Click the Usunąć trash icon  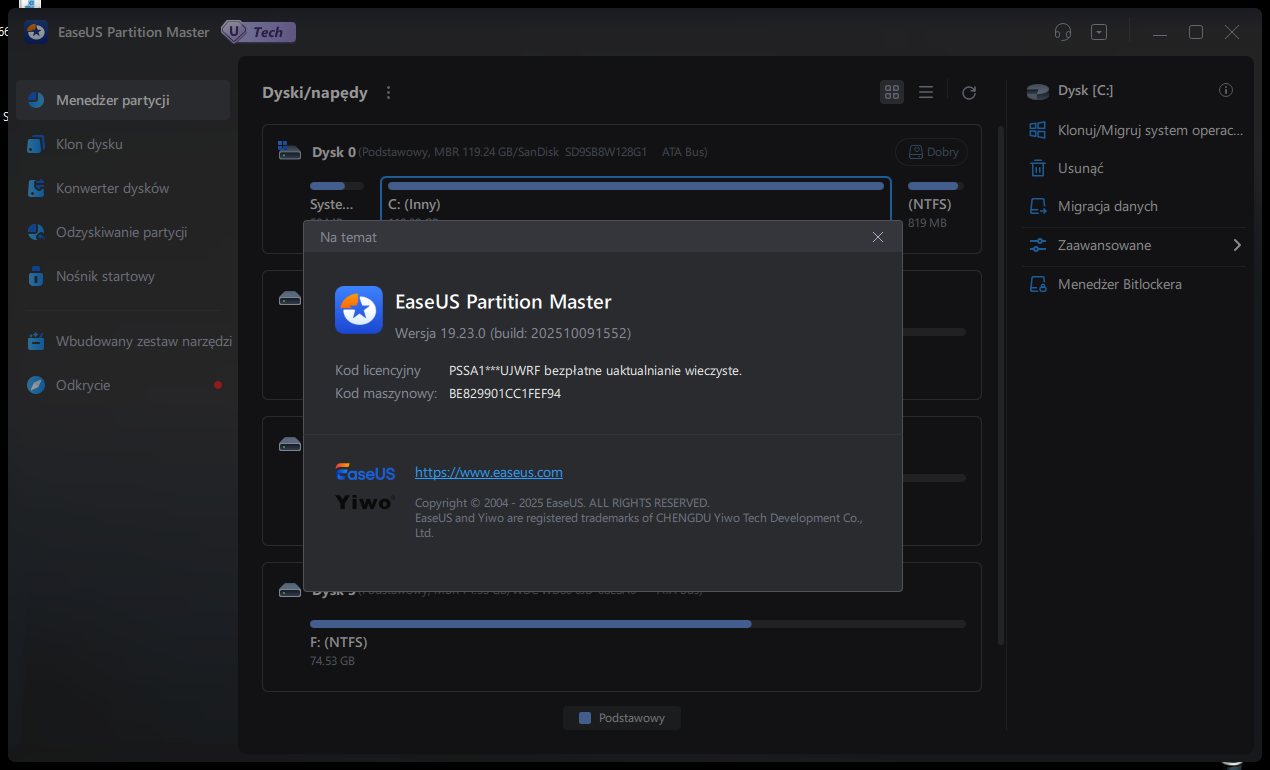click(x=1039, y=168)
